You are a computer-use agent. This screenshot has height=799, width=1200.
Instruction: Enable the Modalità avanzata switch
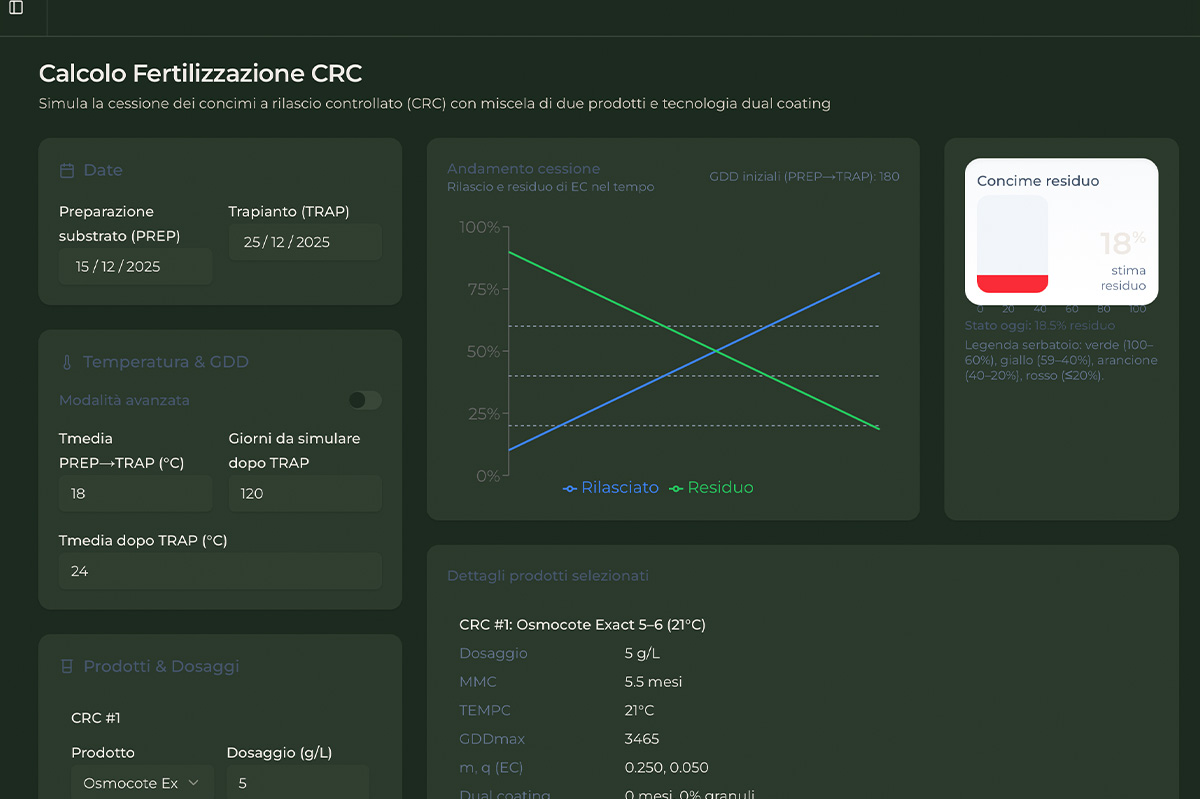pos(365,400)
